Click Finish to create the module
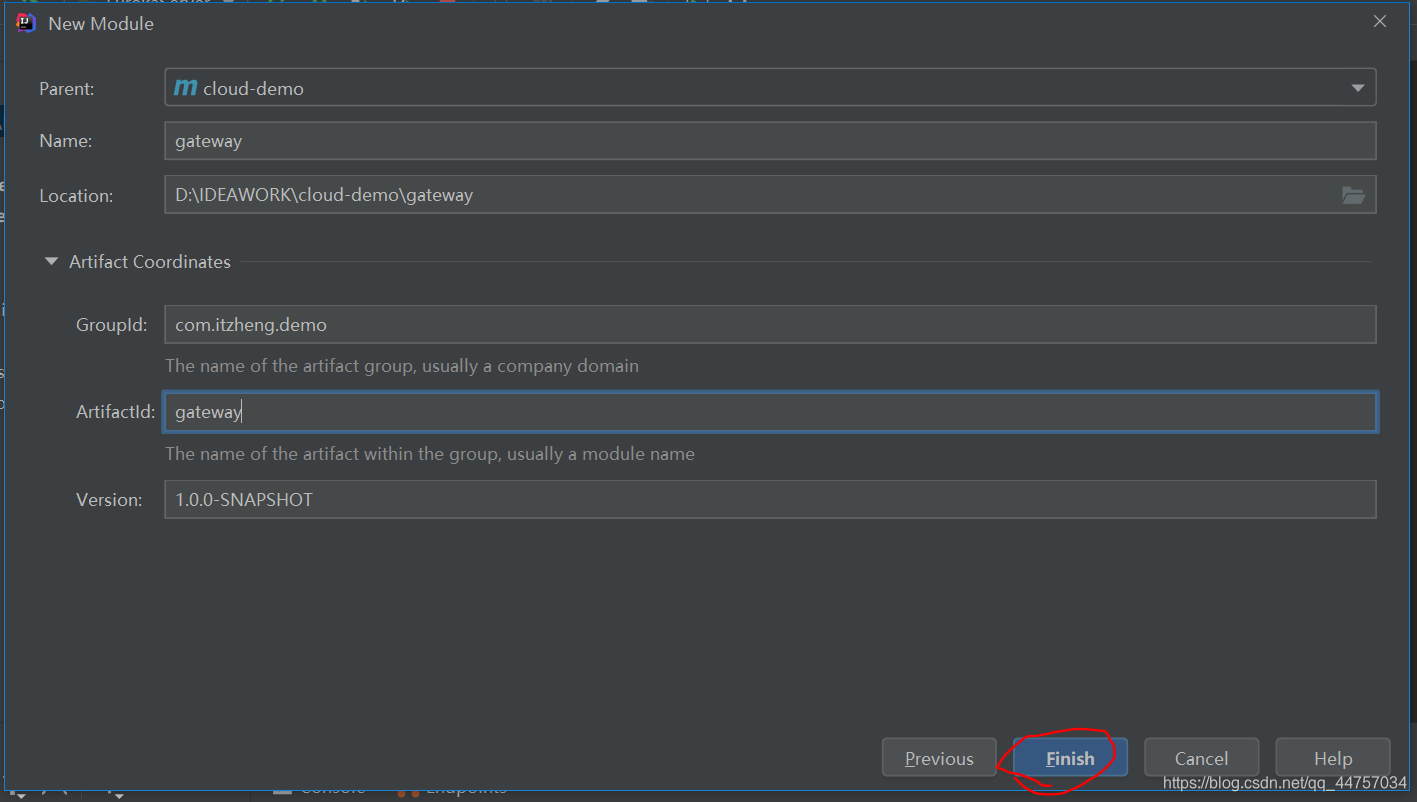 1070,758
